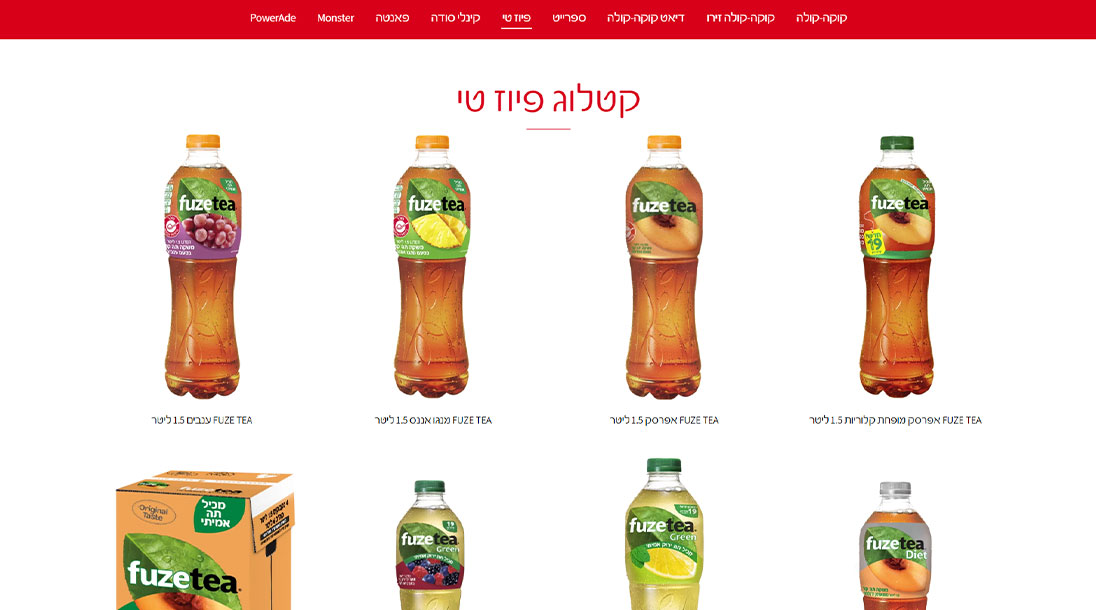The height and width of the screenshot is (610, 1096).
Task: Open the FUZE TEA ענבים 1.5 ליטר link
Action: (202, 420)
